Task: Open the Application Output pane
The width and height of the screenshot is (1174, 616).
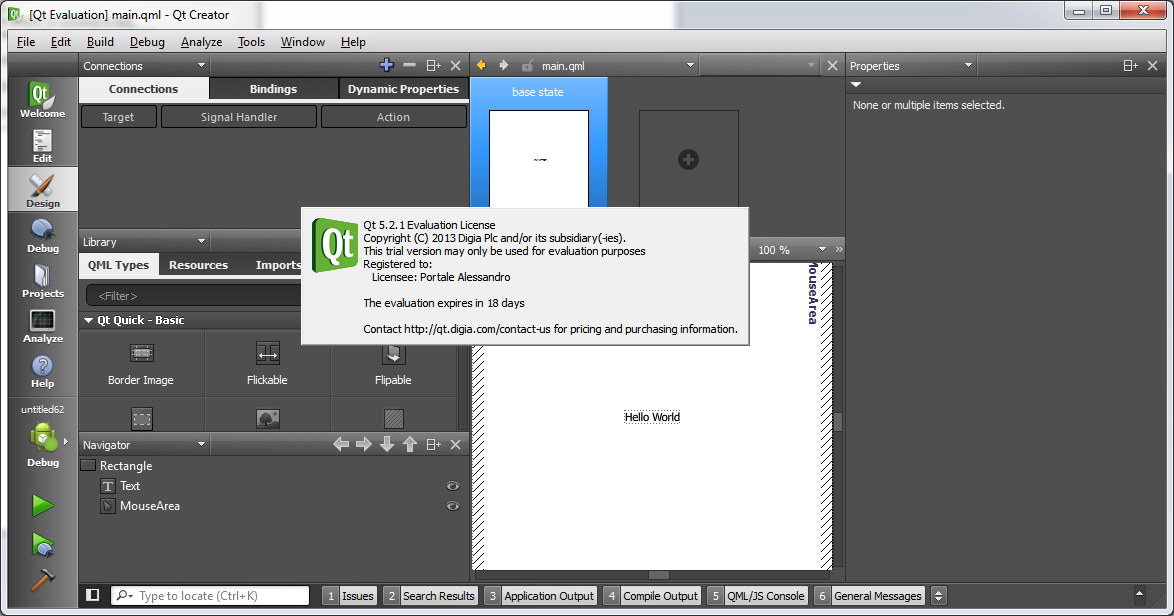Action: [x=548, y=596]
